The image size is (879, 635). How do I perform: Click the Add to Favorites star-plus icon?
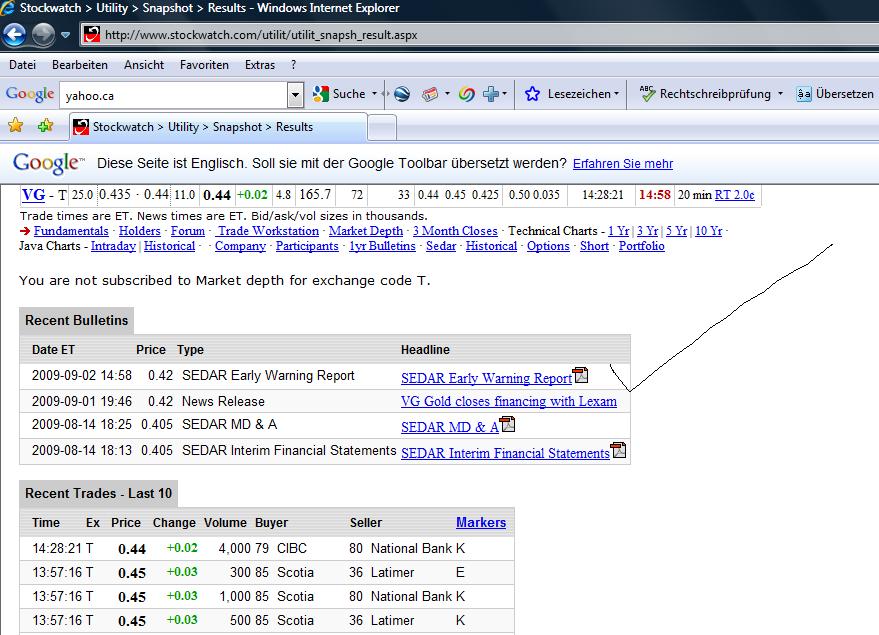(x=45, y=125)
